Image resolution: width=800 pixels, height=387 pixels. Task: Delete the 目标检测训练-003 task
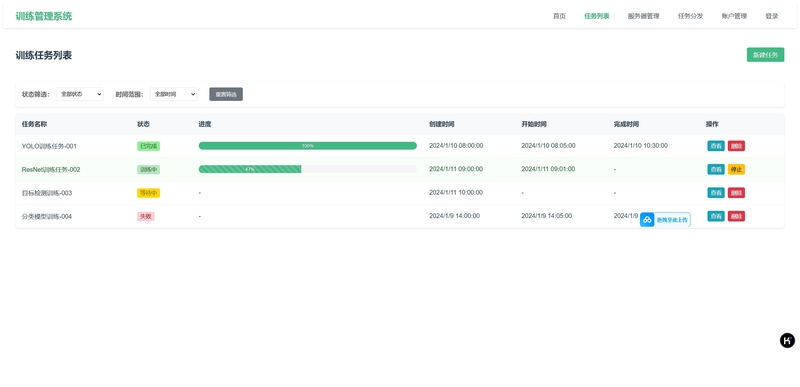click(736, 193)
